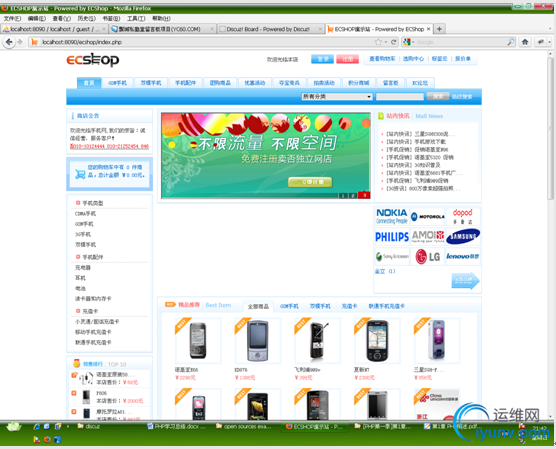Bookmark the page with the star icon
This screenshot has width=556, height=449.
[379, 42]
